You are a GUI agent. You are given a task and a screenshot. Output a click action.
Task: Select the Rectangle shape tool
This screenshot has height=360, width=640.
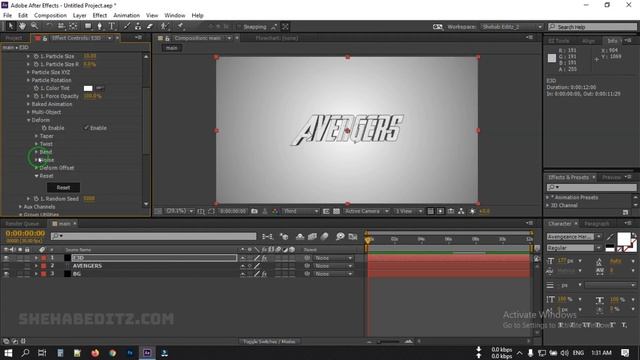88,26
